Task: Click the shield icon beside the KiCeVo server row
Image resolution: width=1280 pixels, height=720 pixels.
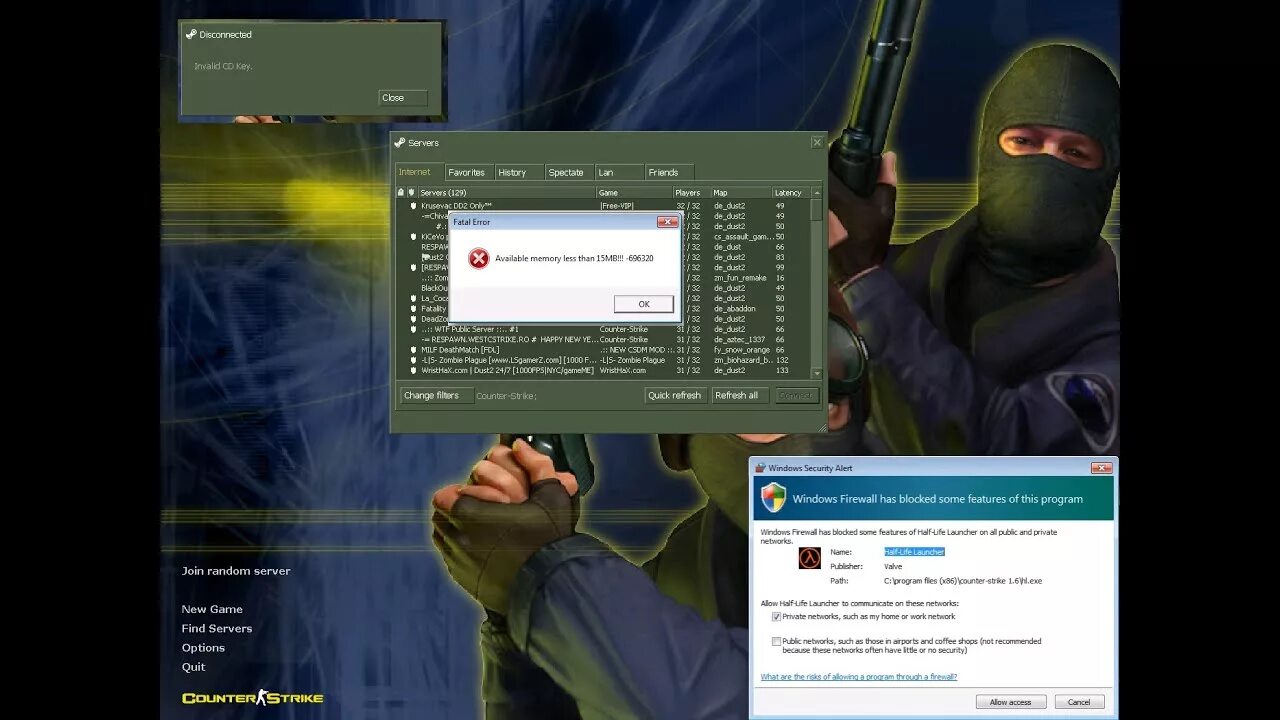Action: coord(413,237)
